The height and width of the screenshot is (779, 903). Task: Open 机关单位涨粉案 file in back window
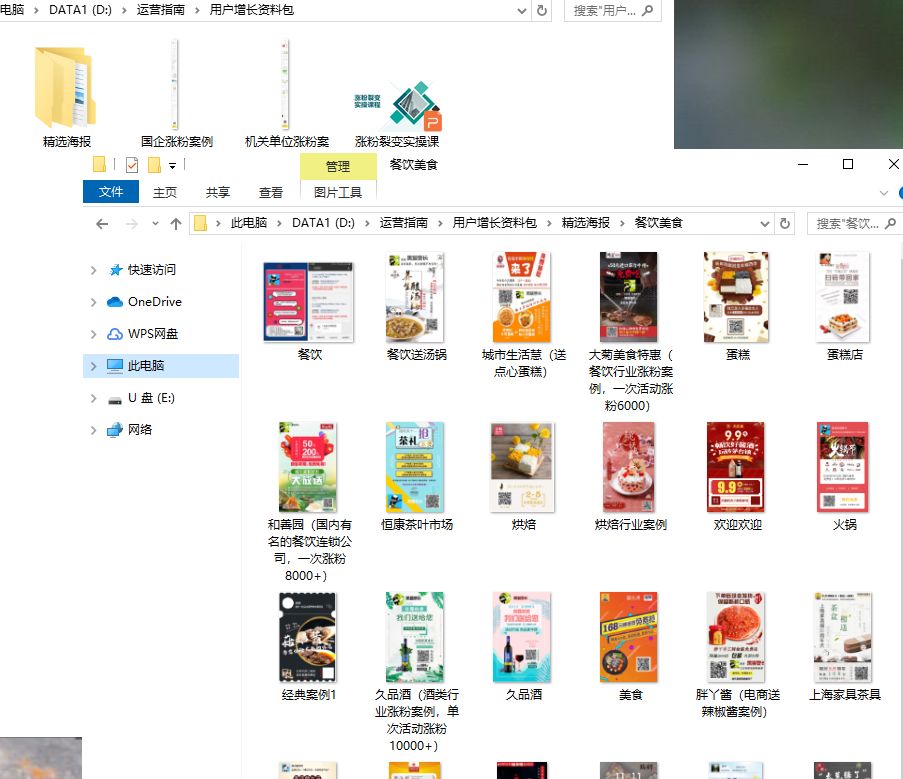(284, 85)
